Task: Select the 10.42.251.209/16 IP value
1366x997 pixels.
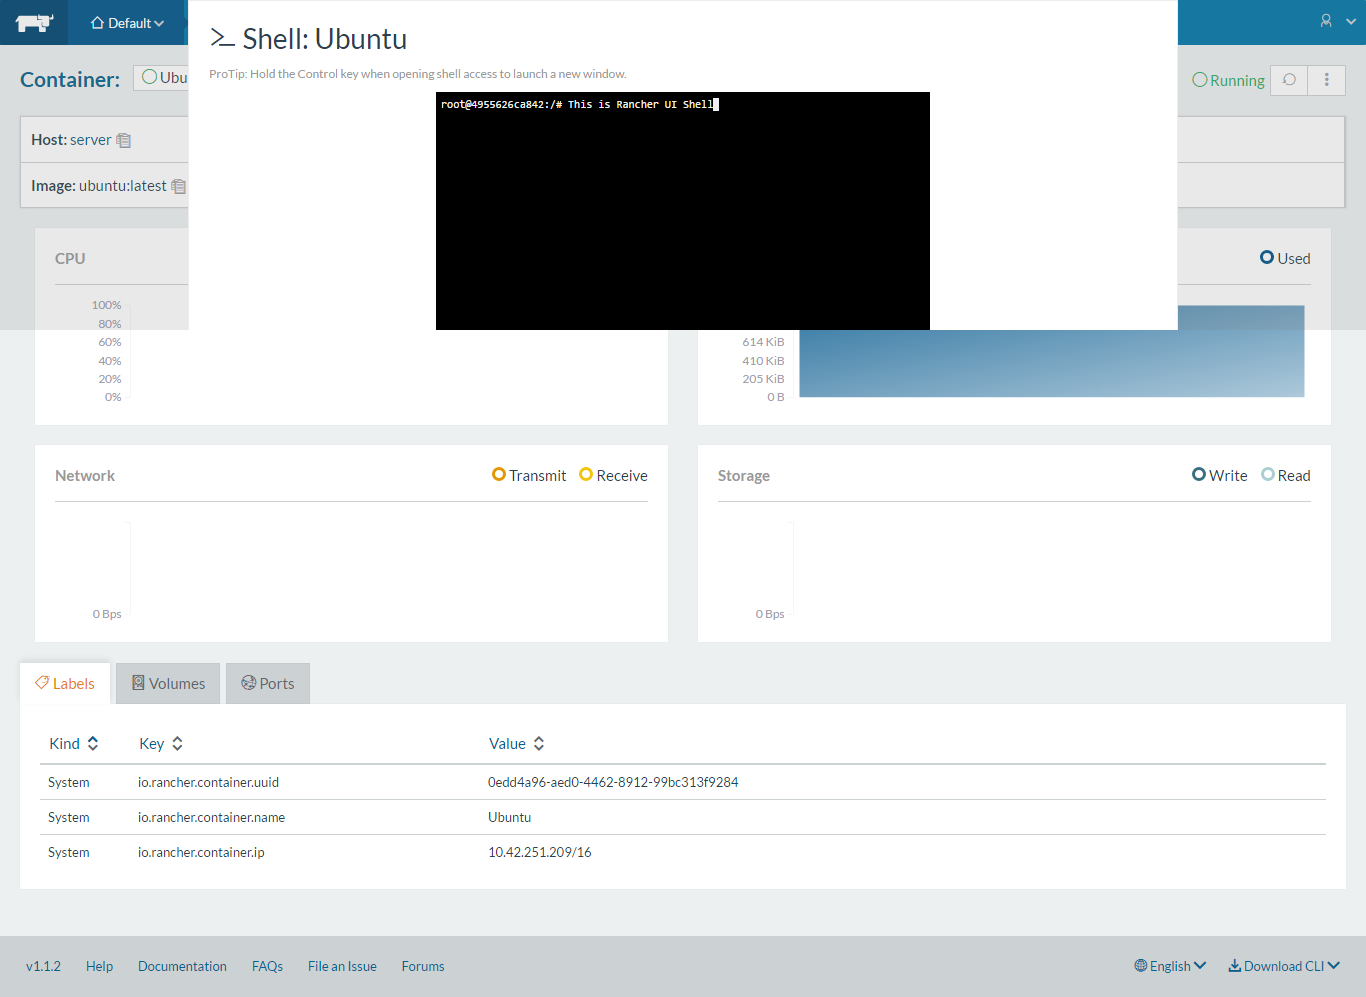Action: pyautogui.click(x=540, y=852)
